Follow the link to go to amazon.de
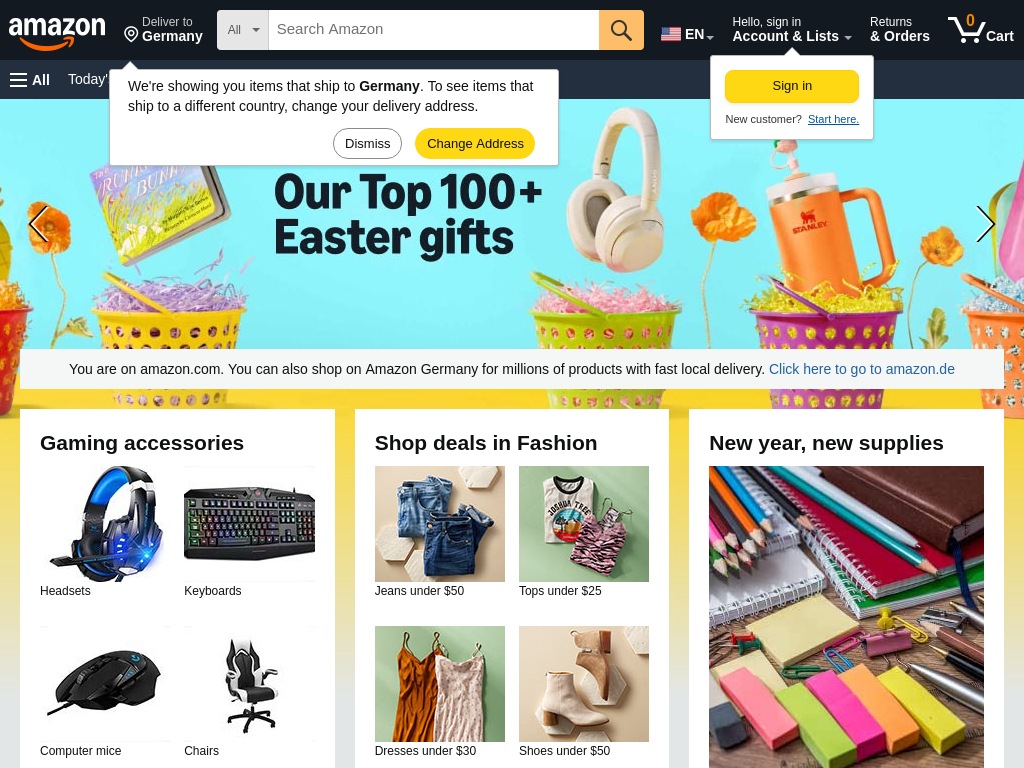The image size is (1024, 768). [x=861, y=369]
